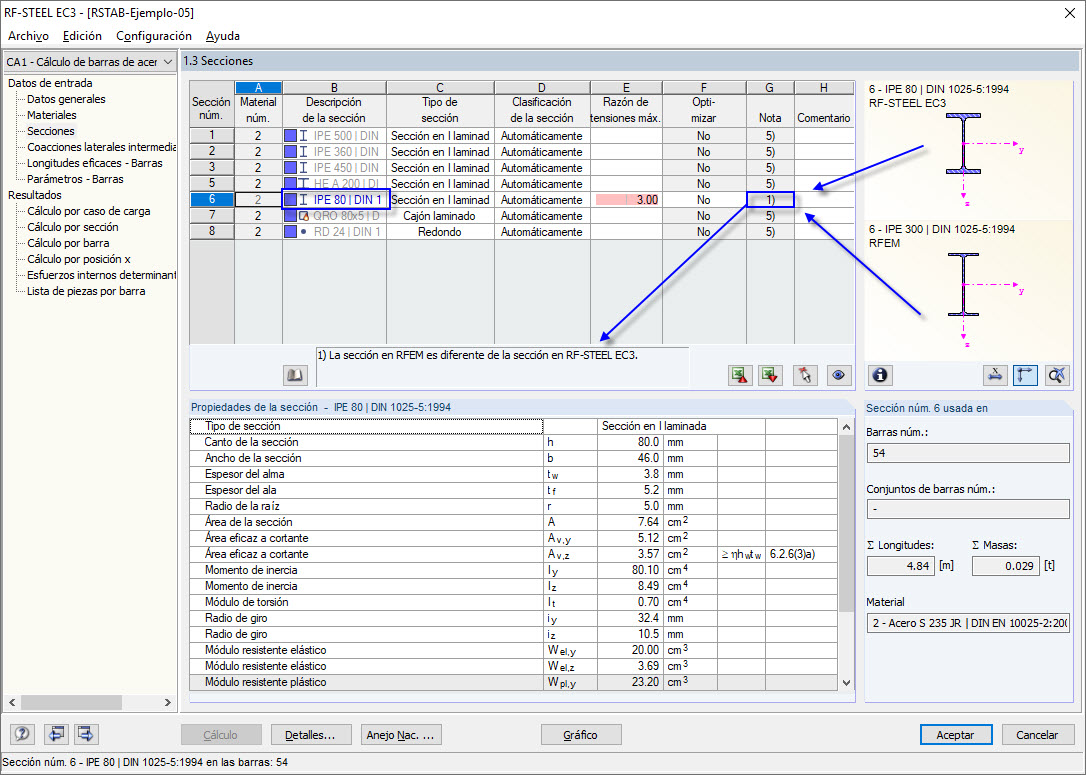The width and height of the screenshot is (1086, 775).
Task: Open the Archivo menu
Action: coord(27,36)
